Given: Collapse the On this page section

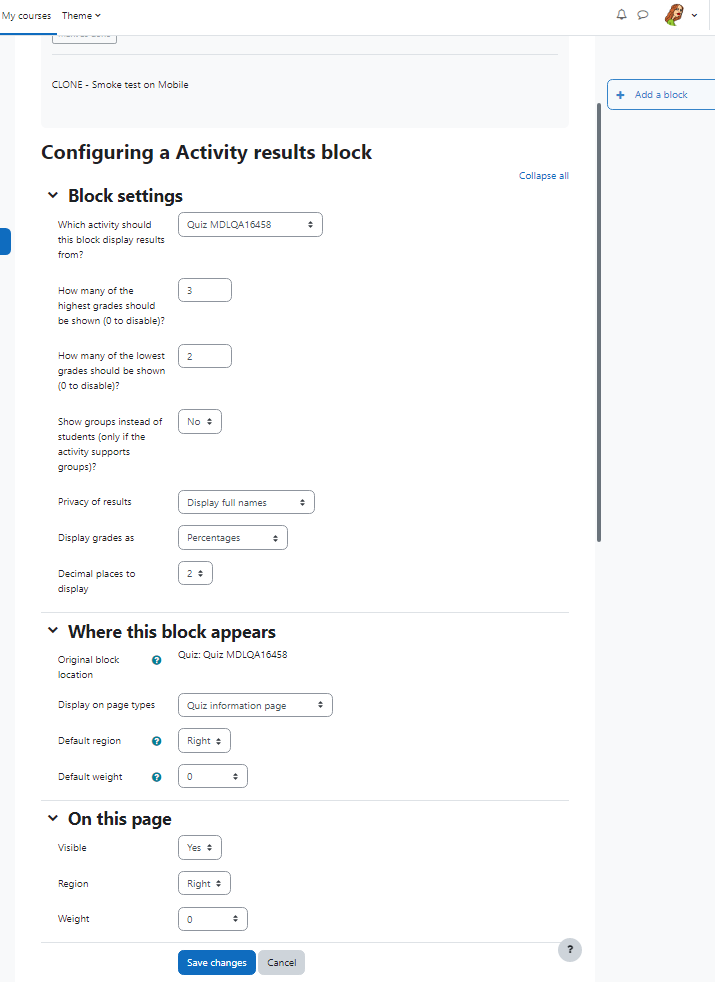Looking at the screenshot, I should 53,818.
